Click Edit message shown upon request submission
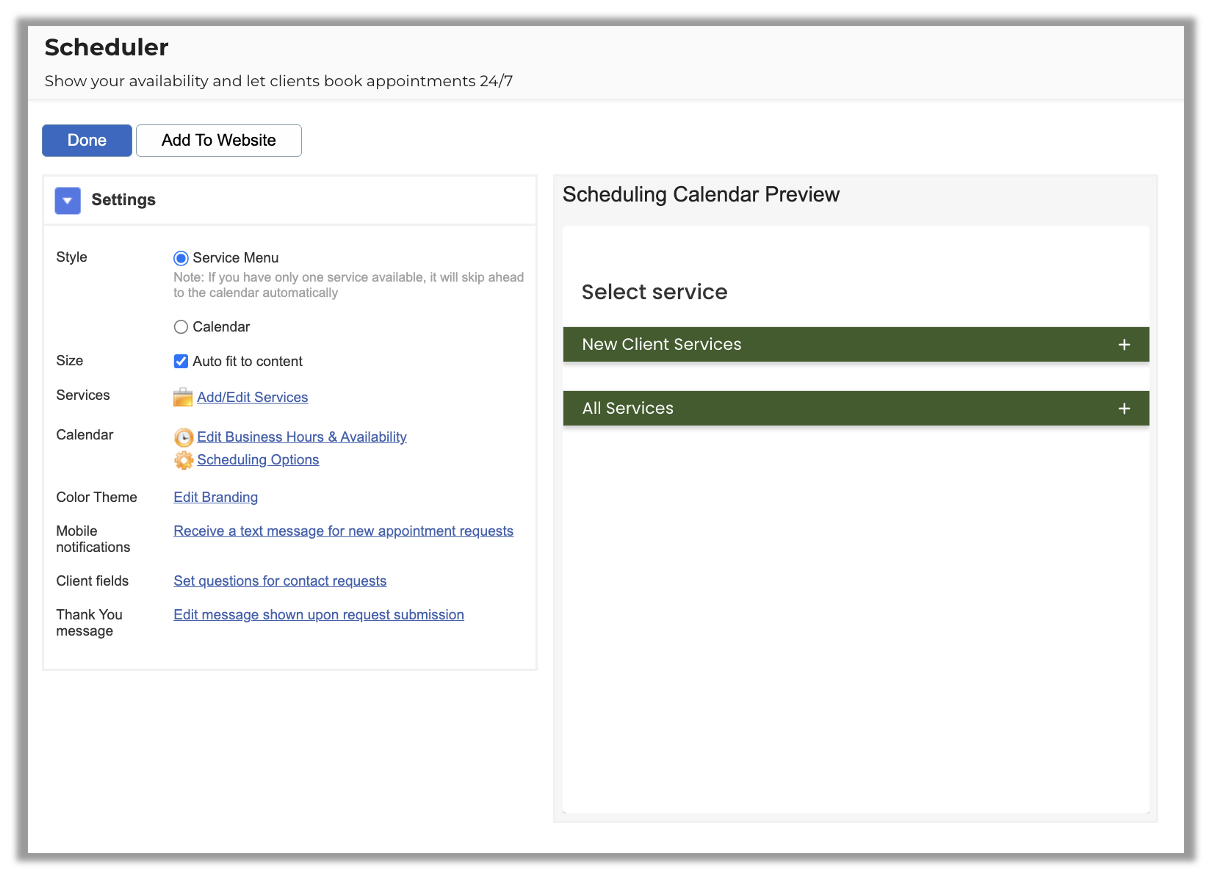The image size is (1214, 874). [x=318, y=615]
